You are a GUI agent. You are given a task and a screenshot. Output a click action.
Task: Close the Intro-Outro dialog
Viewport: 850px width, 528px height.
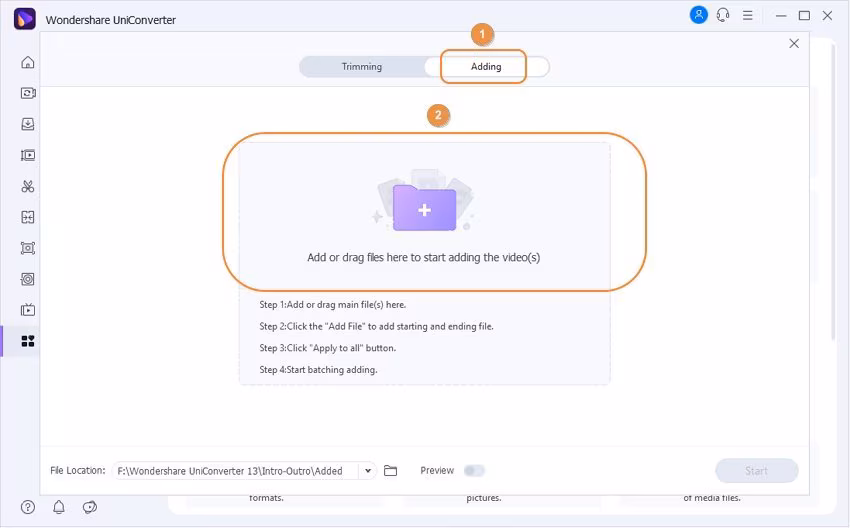pos(794,43)
